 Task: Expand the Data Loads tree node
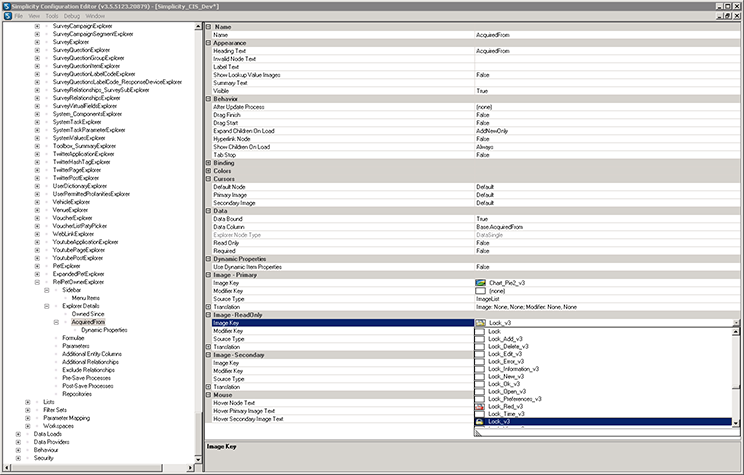click(18, 434)
